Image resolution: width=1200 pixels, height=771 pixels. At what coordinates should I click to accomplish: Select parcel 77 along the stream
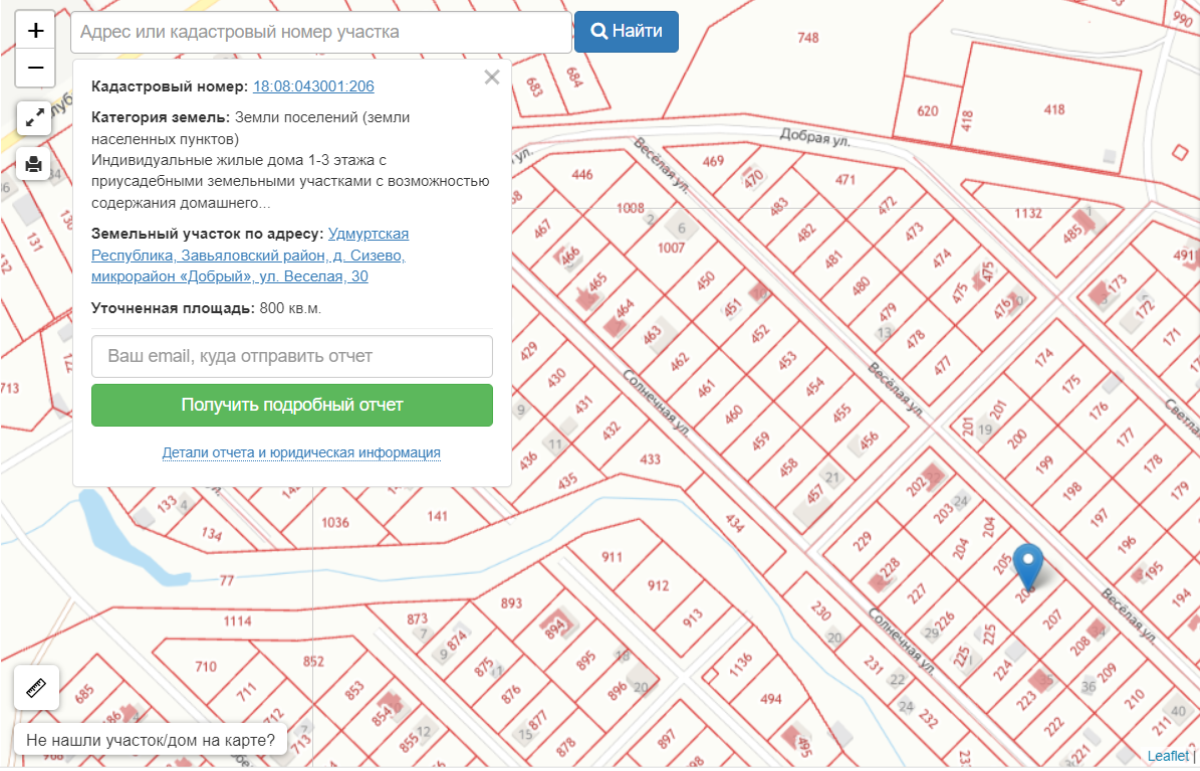click(226, 580)
